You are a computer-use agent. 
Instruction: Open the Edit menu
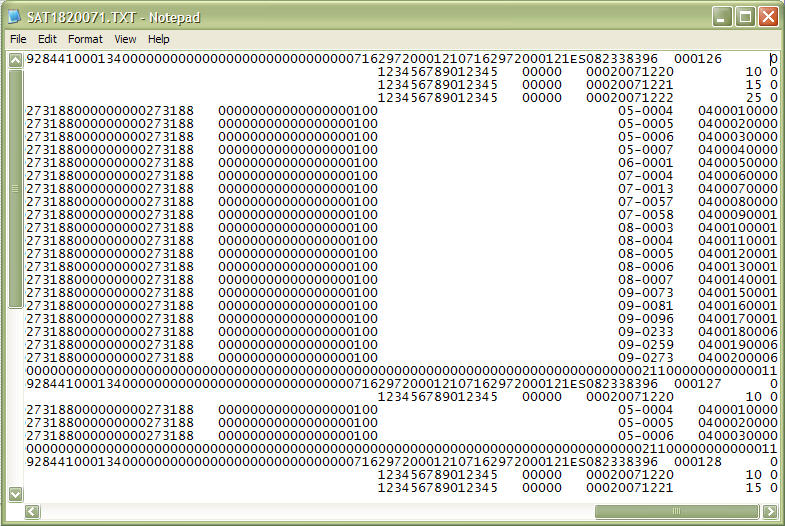click(x=47, y=39)
